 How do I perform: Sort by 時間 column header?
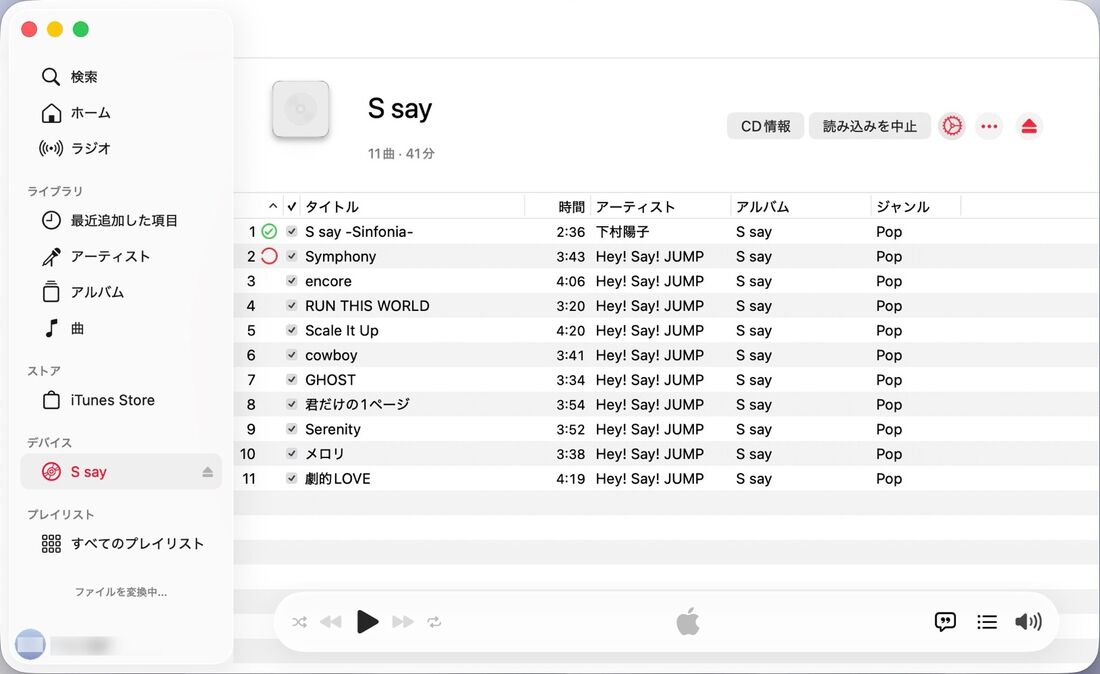(x=571, y=207)
